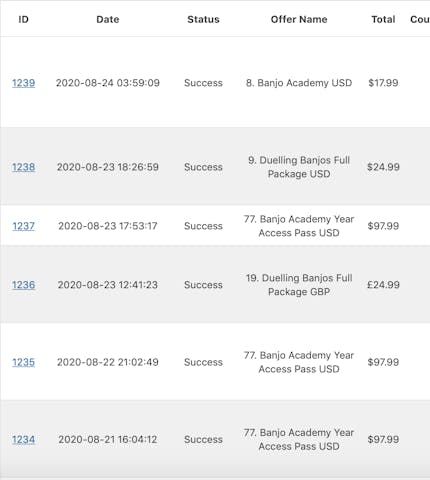Click the £24.99 total for order 1236

[x=383, y=285]
